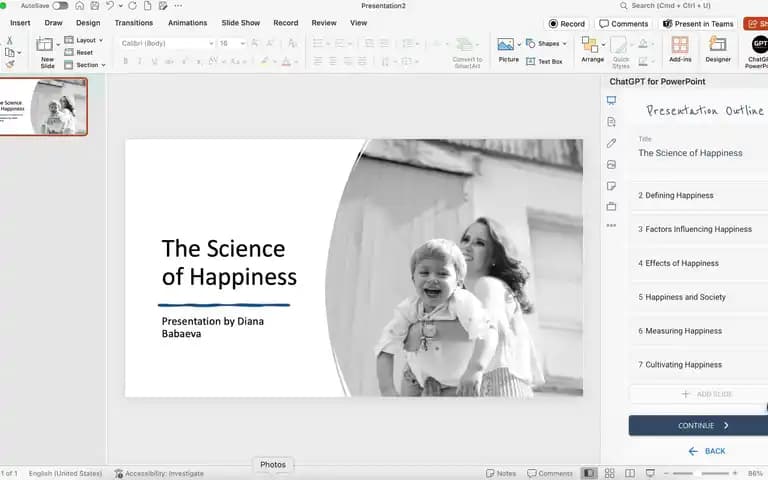Viewport: 768px width, 480px height.
Task: Launch the Designer pane
Action: (718, 50)
